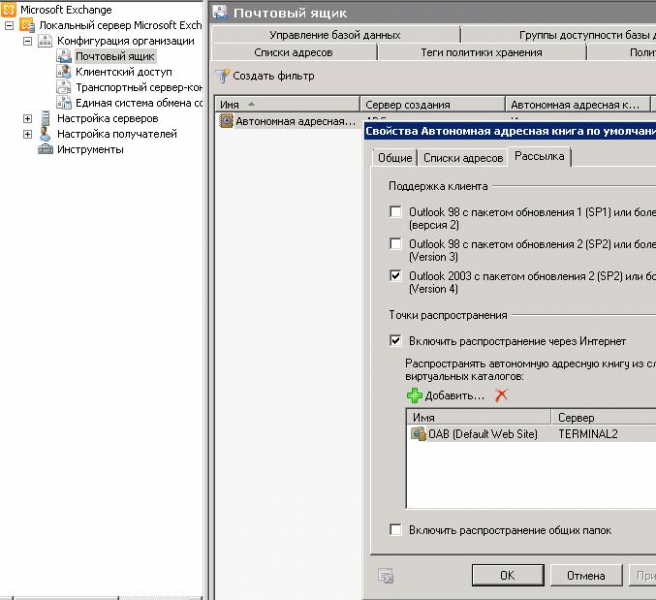Viewport: 656px width, 600px height.
Task: Collapse the Конфигурация организации tree node
Action: [x=28, y=41]
